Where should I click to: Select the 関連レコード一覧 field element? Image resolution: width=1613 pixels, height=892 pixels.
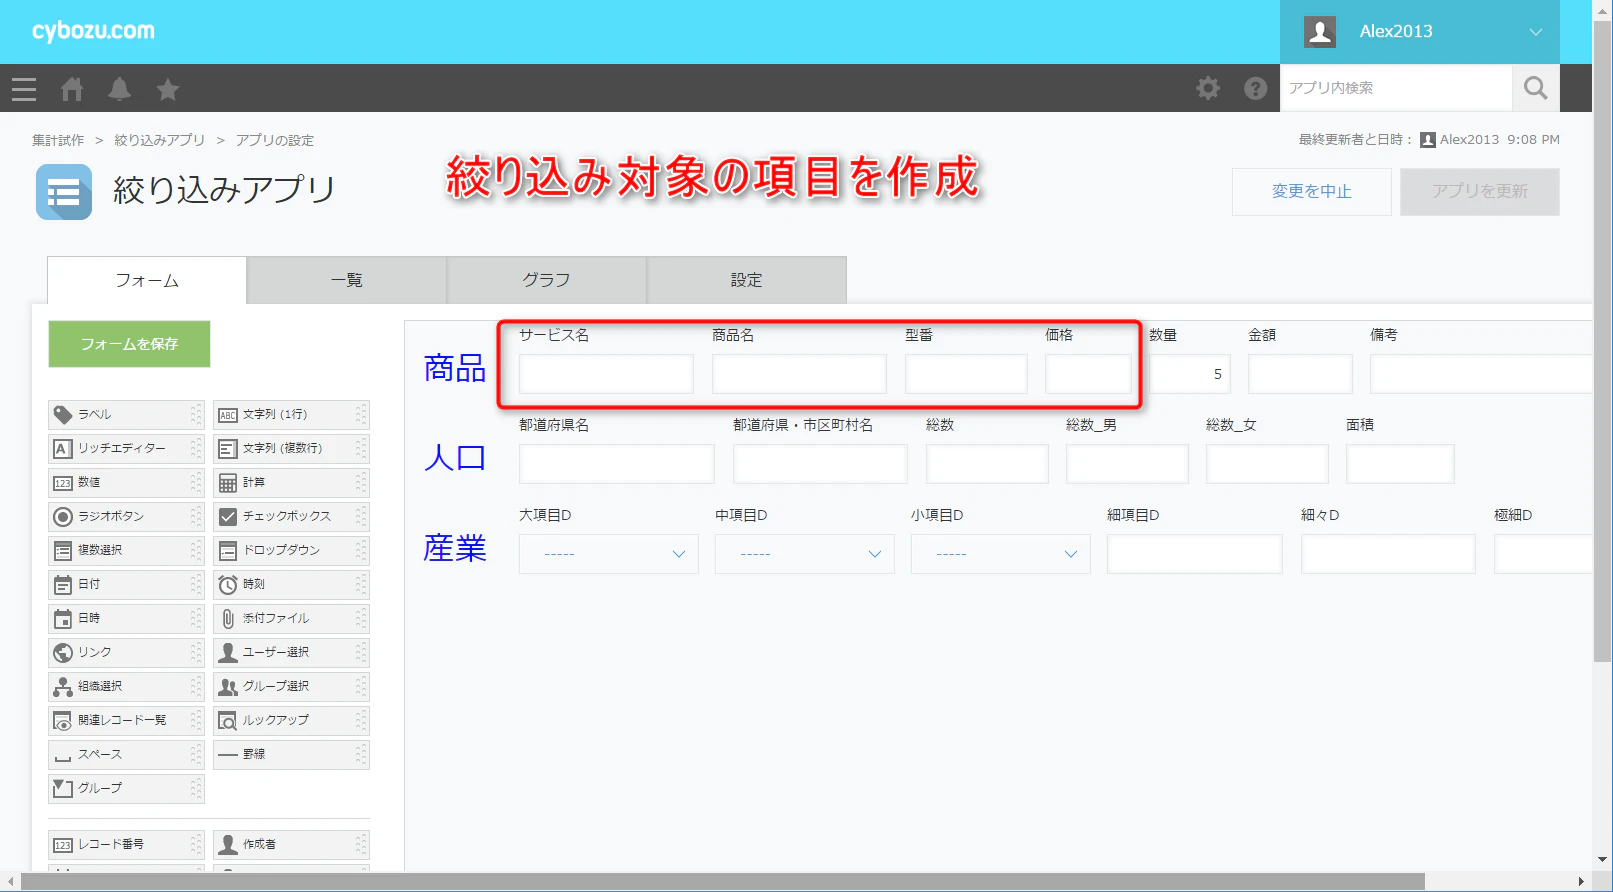tap(126, 720)
